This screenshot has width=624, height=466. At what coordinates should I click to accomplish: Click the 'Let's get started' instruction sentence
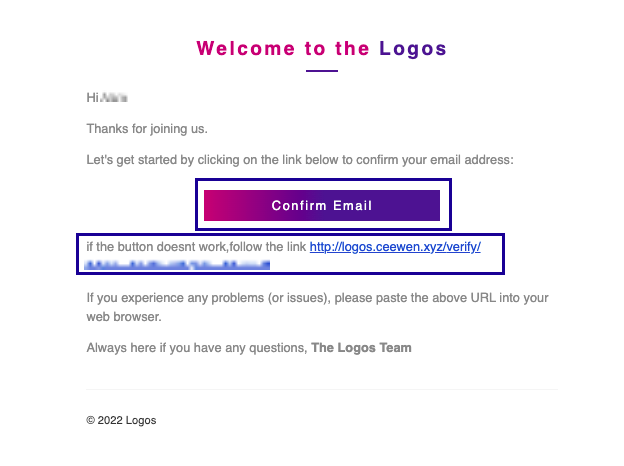point(300,160)
